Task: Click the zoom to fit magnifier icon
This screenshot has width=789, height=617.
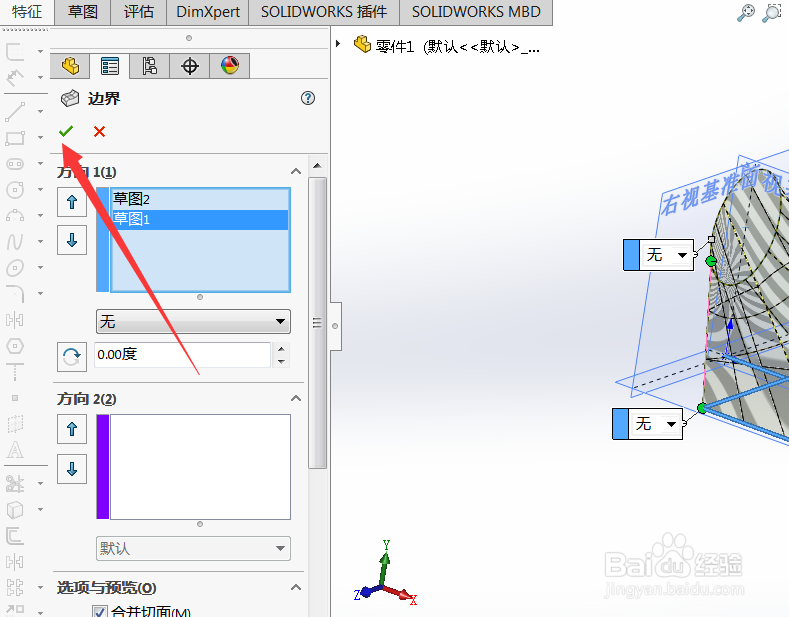Action: [x=746, y=13]
